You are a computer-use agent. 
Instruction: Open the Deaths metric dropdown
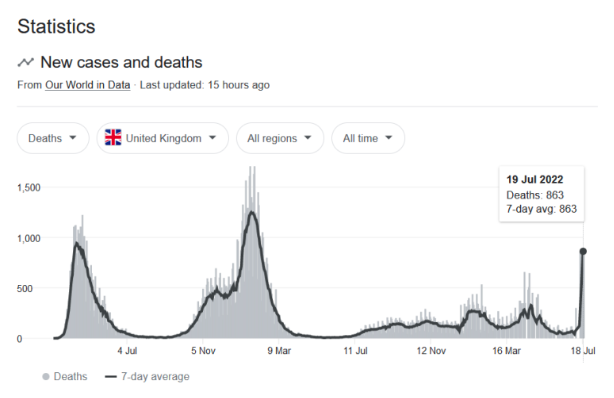[x=53, y=138]
